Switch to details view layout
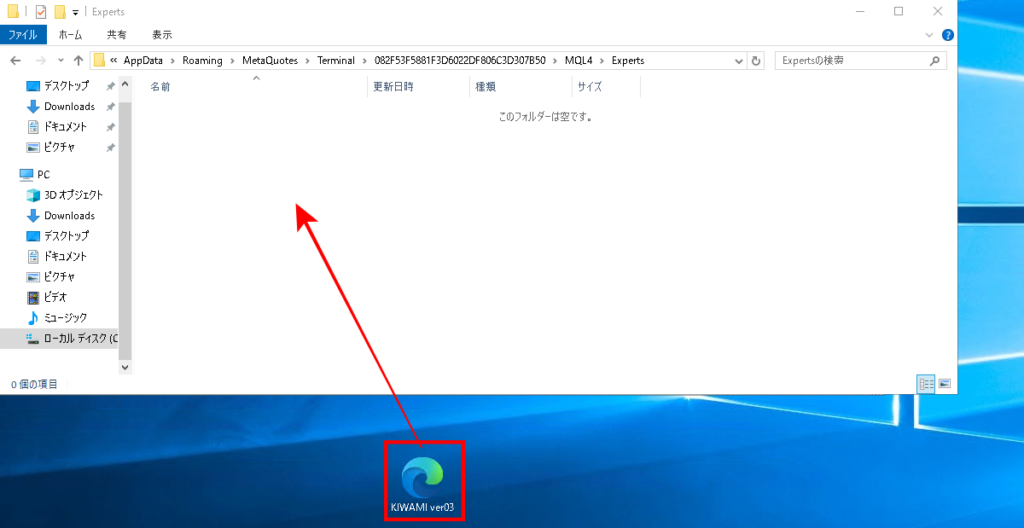Screen dimensions: 1024x528 (x=926, y=384)
